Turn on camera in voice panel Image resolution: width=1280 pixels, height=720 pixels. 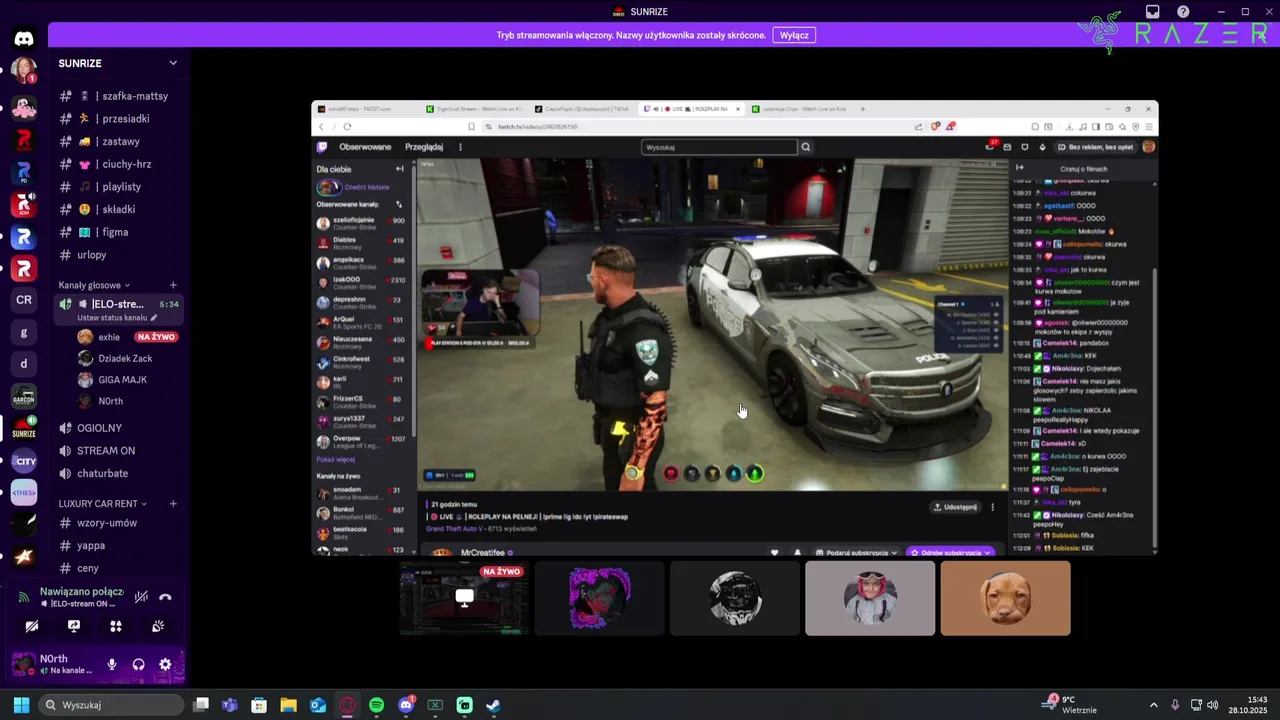tap(32, 626)
